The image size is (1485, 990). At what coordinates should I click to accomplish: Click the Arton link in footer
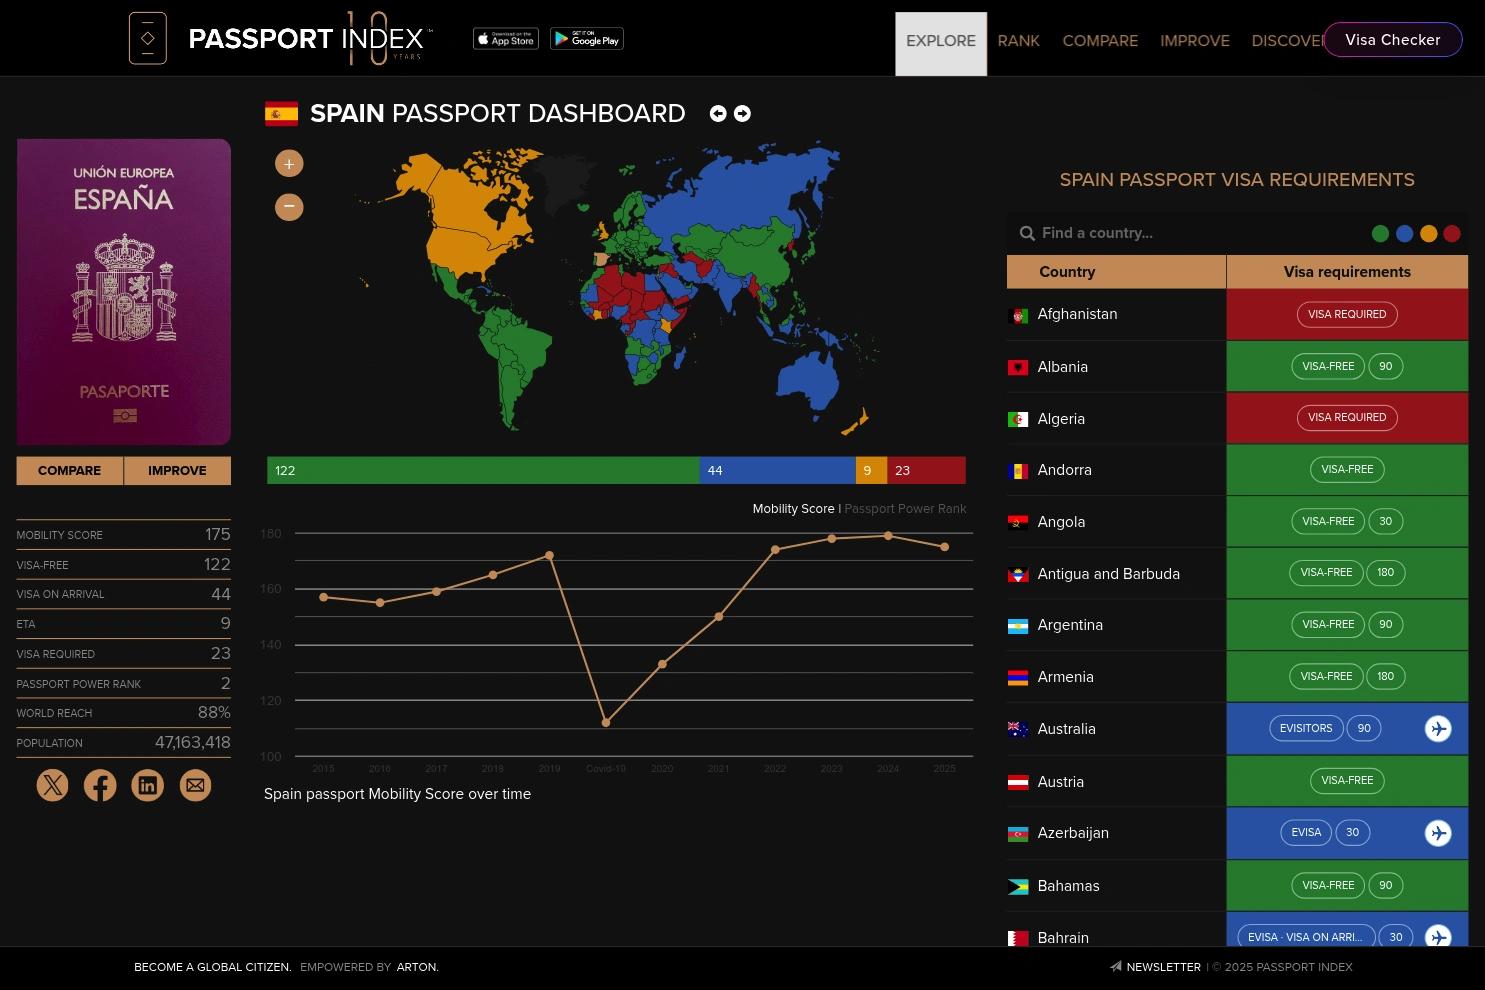[x=417, y=967]
